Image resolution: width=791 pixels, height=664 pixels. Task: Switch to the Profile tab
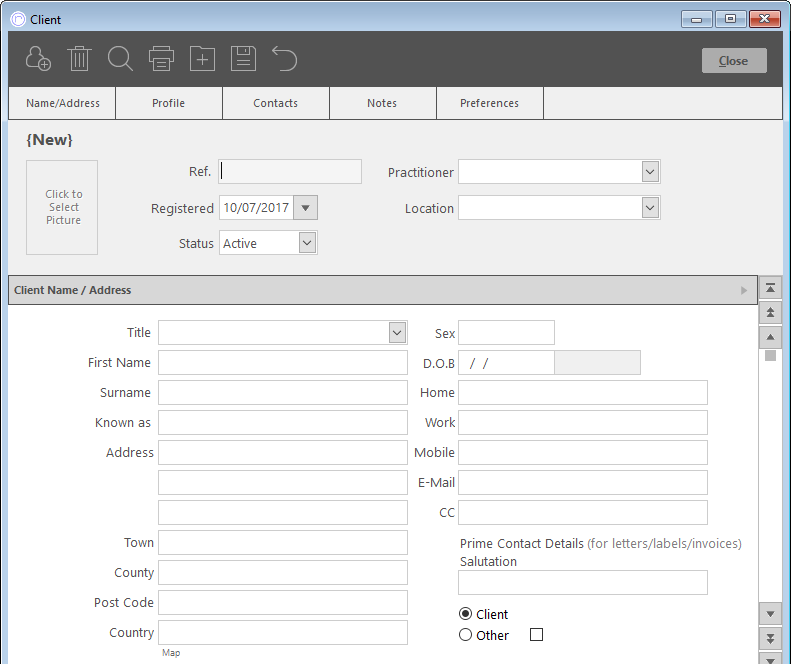tap(169, 103)
